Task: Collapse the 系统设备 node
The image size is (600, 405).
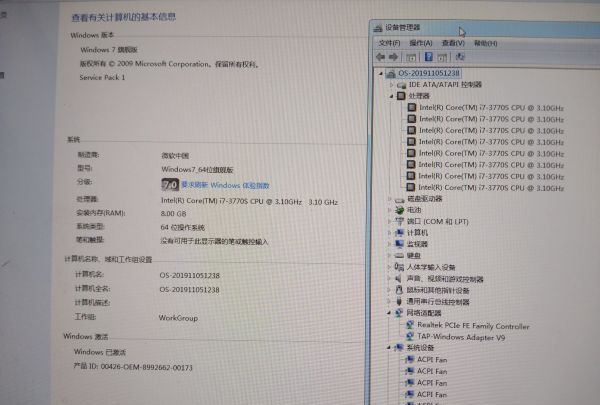Action: 389,348
